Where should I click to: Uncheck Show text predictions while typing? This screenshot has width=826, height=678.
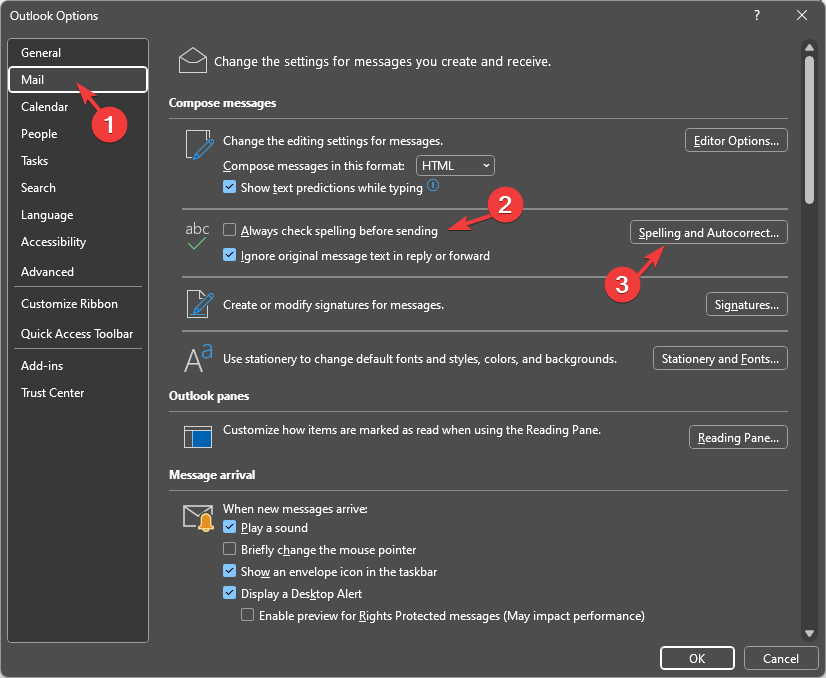coord(230,187)
